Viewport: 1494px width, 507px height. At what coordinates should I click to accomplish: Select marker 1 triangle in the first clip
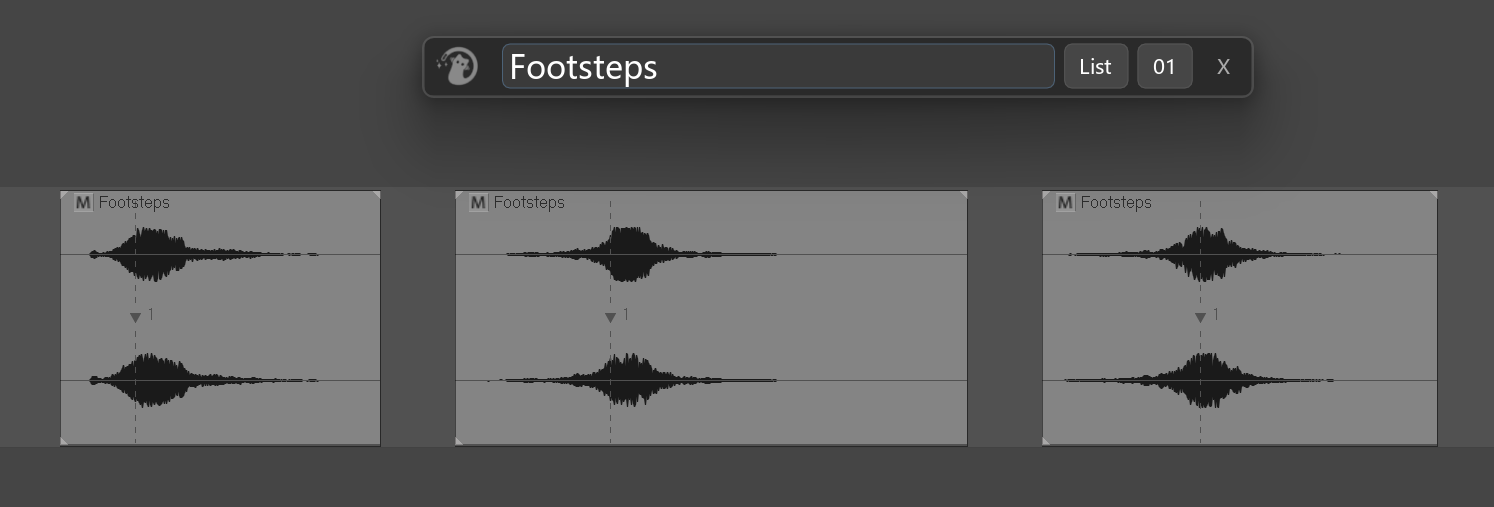(x=135, y=318)
